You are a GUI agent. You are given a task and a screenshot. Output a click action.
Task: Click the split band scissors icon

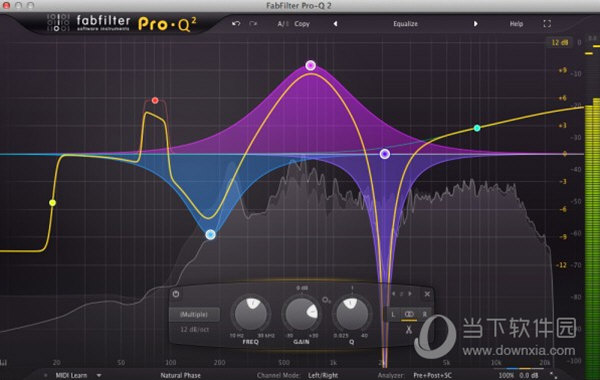409,329
